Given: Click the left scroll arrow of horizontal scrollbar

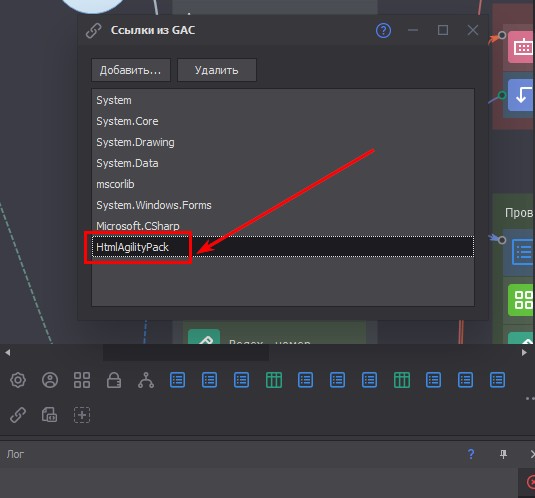Looking at the screenshot, I should pos(7,352).
